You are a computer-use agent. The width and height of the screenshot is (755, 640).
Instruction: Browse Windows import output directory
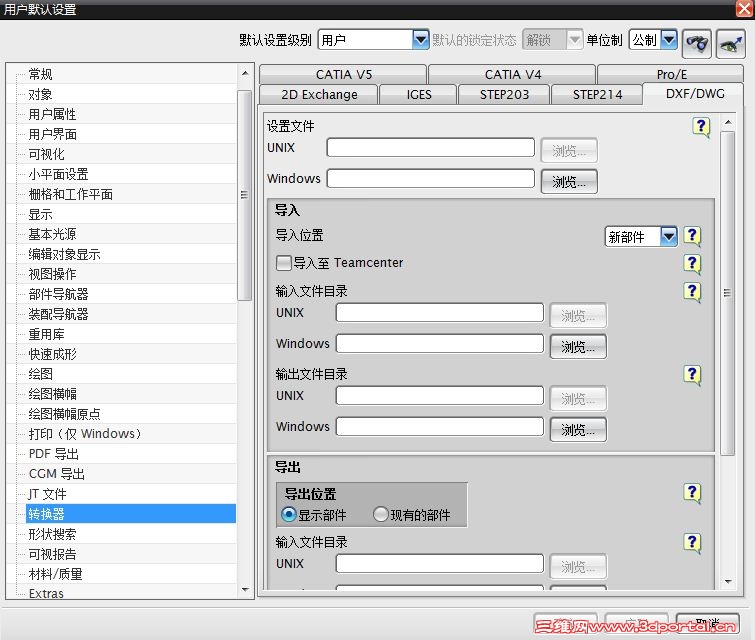click(578, 430)
